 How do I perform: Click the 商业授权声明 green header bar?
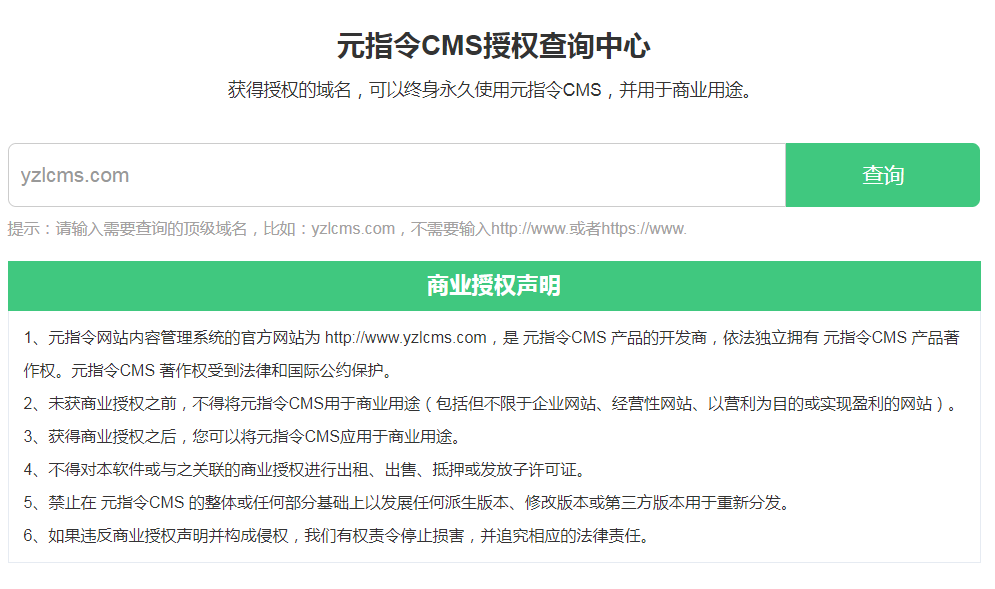tap(494, 286)
